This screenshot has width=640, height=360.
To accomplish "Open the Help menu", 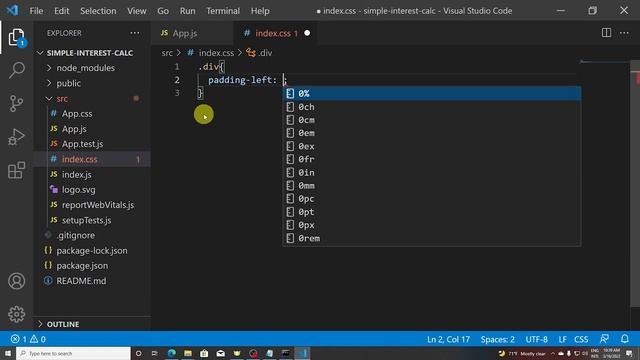I will pyautogui.click(x=260, y=11).
